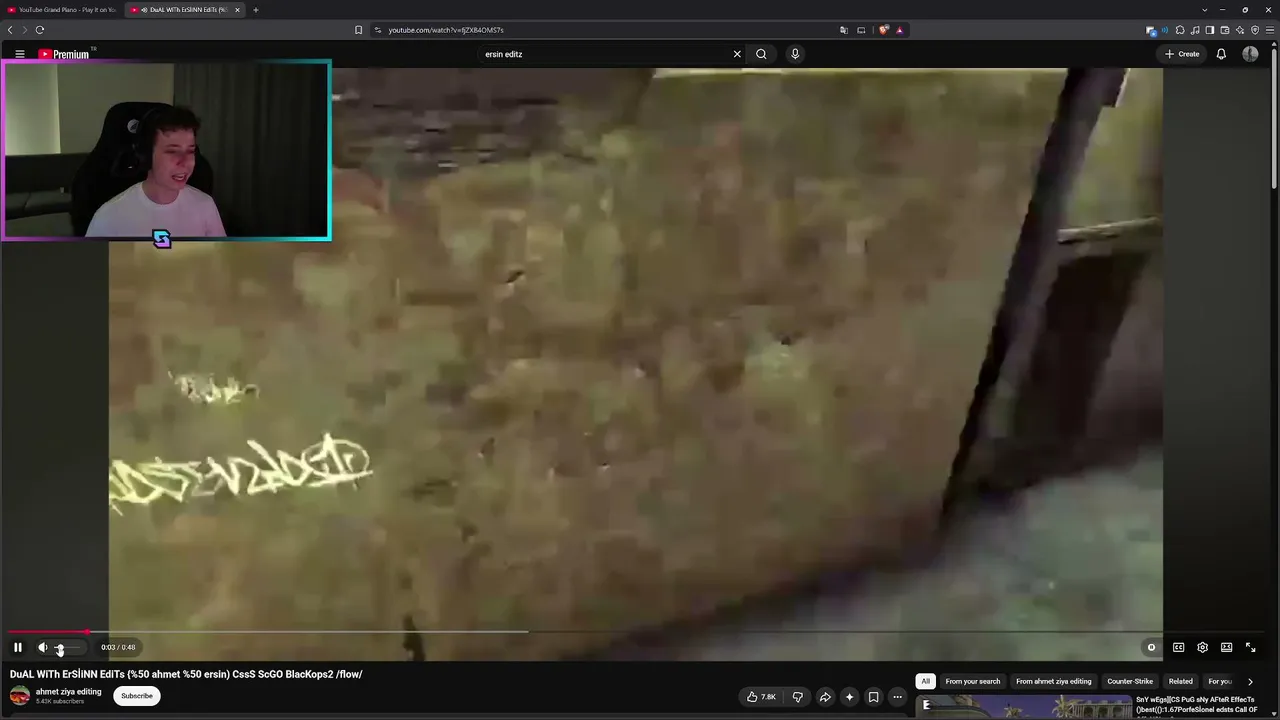The width and height of the screenshot is (1280, 720).
Task: Bookmark this page in the browser
Action: pyautogui.click(x=358, y=30)
